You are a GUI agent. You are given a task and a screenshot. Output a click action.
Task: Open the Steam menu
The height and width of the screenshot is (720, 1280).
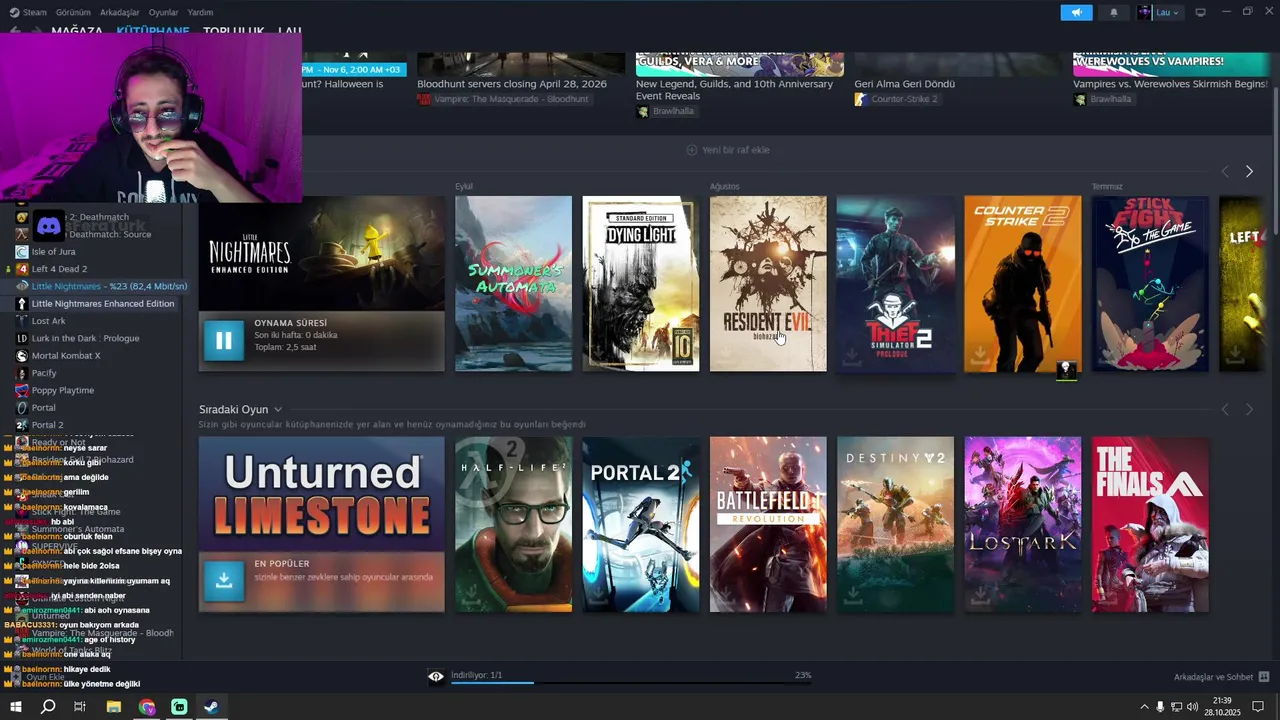(x=28, y=12)
